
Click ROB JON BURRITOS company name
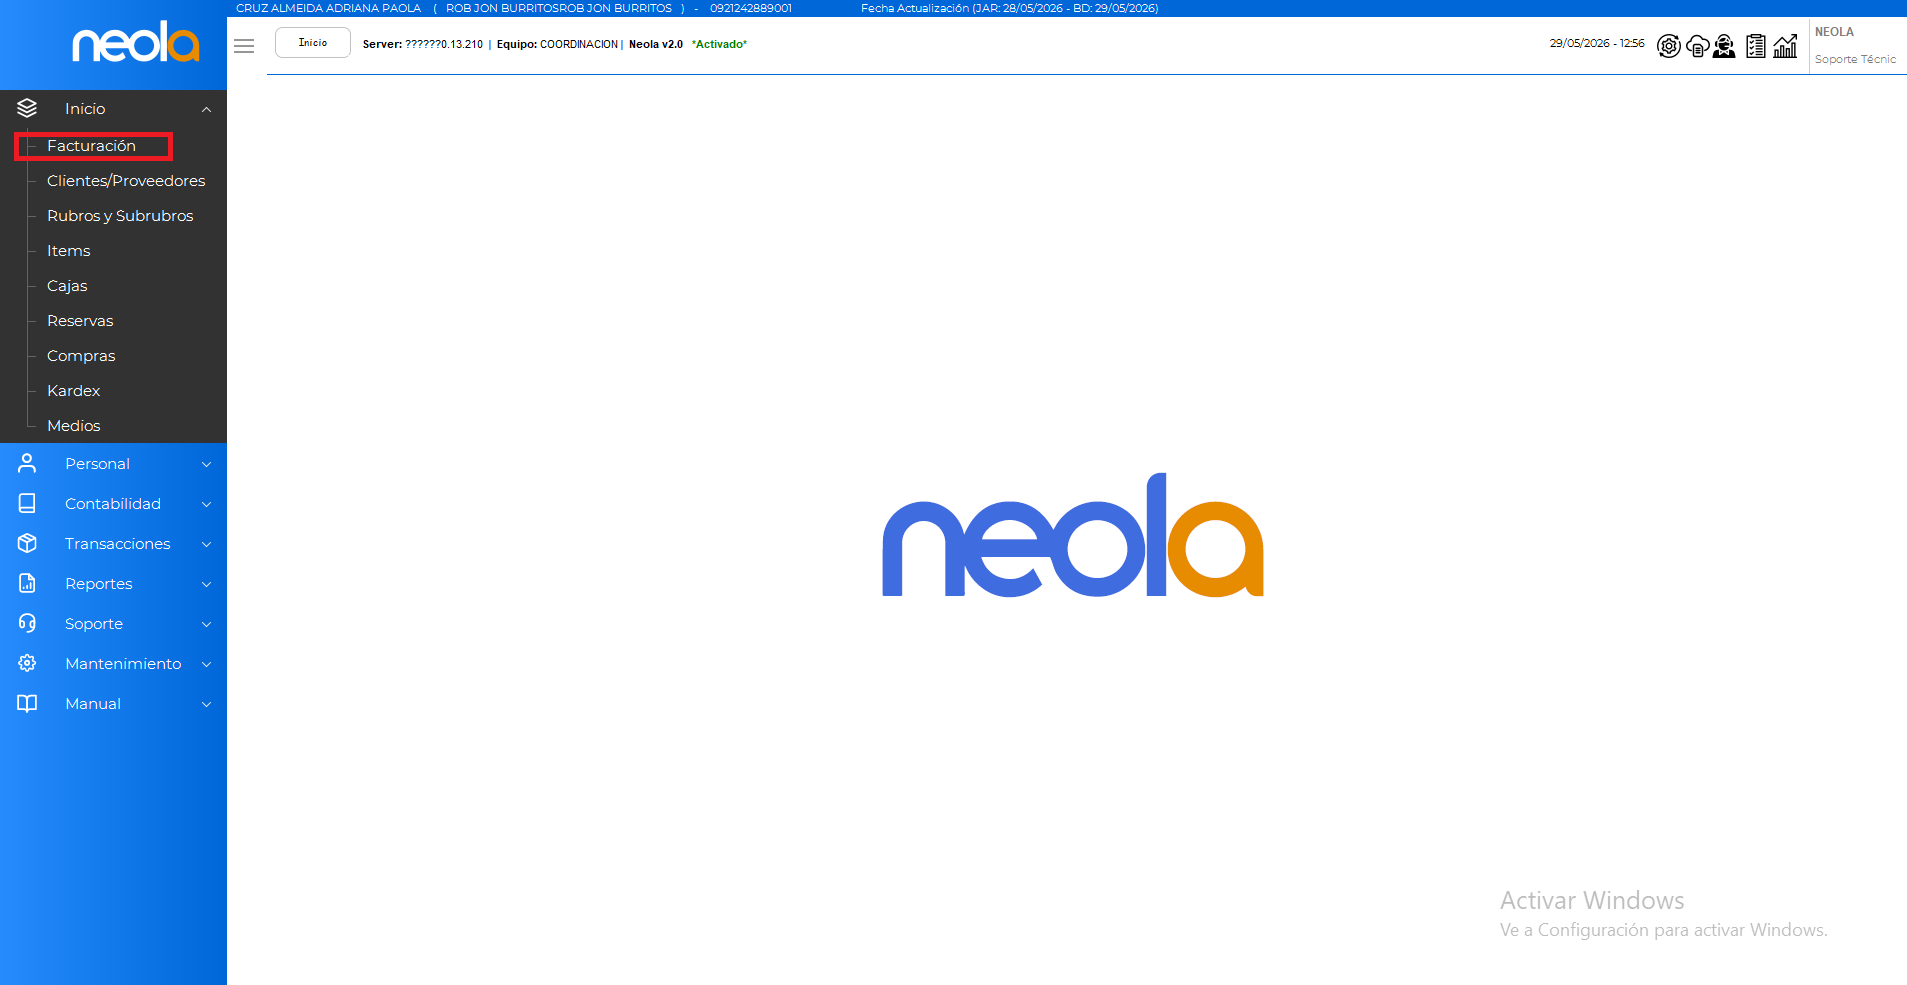tap(559, 8)
